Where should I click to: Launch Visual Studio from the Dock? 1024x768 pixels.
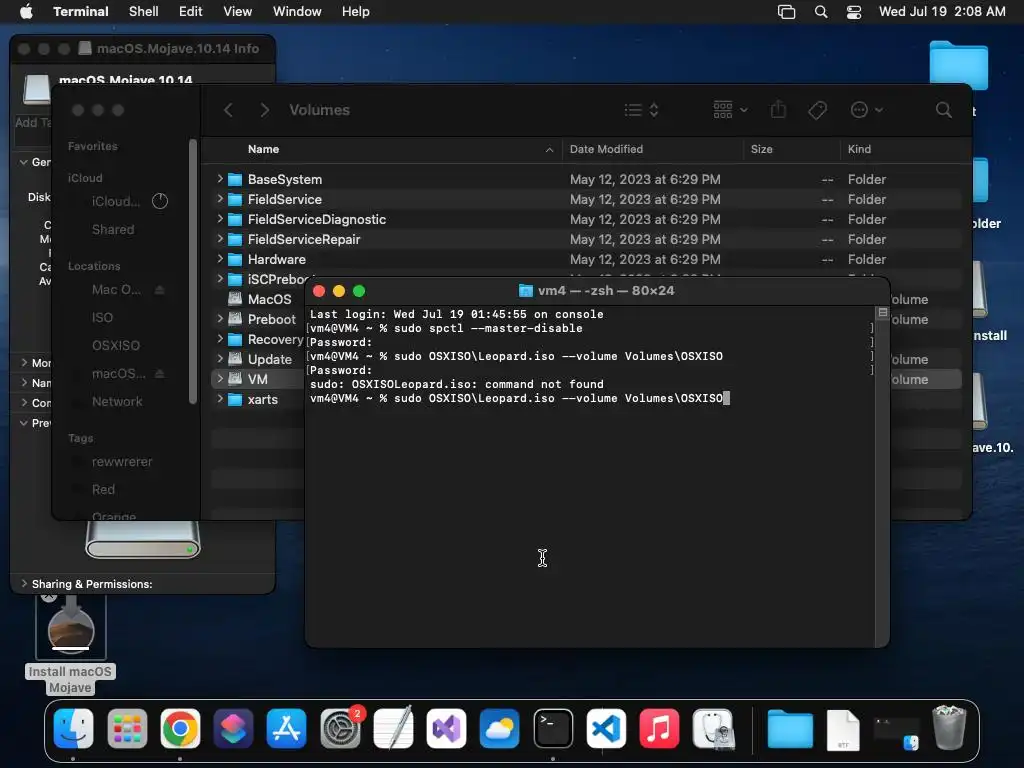tap(446, 728)
